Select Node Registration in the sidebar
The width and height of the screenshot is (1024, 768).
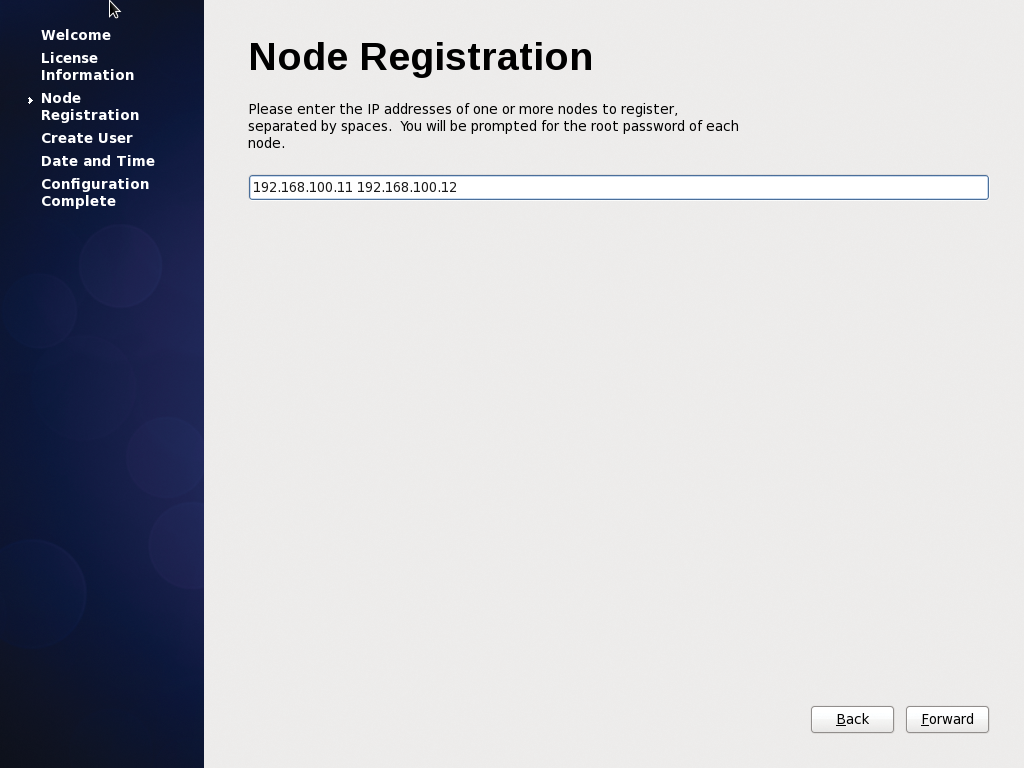tap(90, 106)
